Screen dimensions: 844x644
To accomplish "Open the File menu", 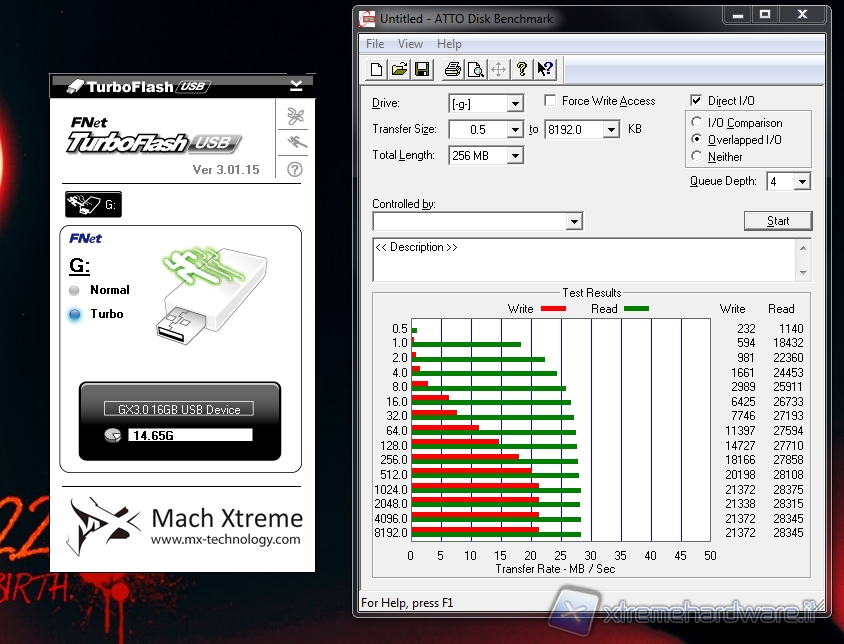I will pos(375,44).
